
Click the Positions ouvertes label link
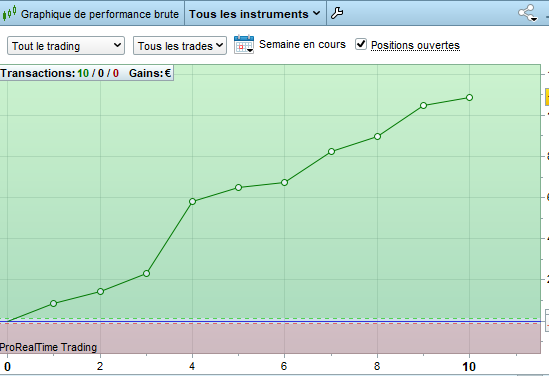click(415, 45)
